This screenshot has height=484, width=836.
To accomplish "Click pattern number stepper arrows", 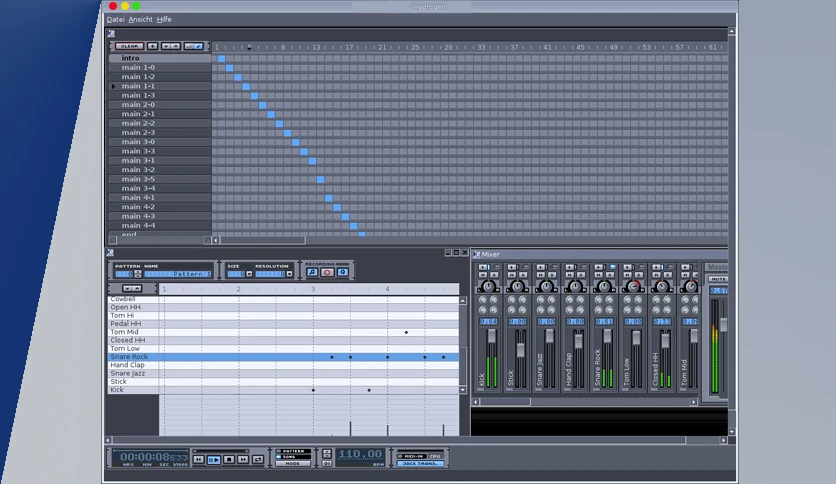I will 138,274.
